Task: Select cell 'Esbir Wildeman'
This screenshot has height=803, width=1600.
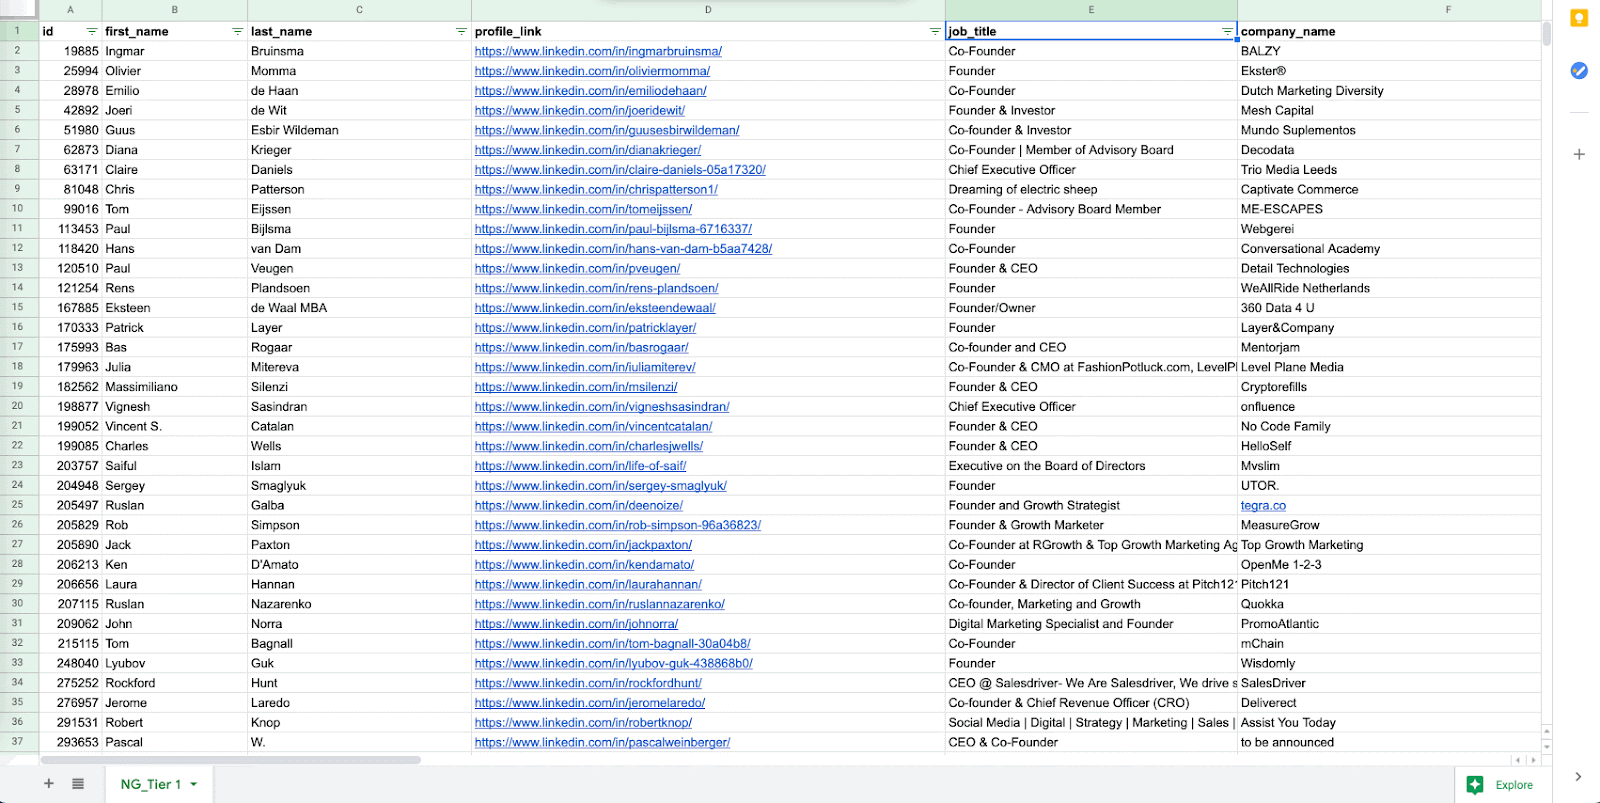Action: (359, 130)
